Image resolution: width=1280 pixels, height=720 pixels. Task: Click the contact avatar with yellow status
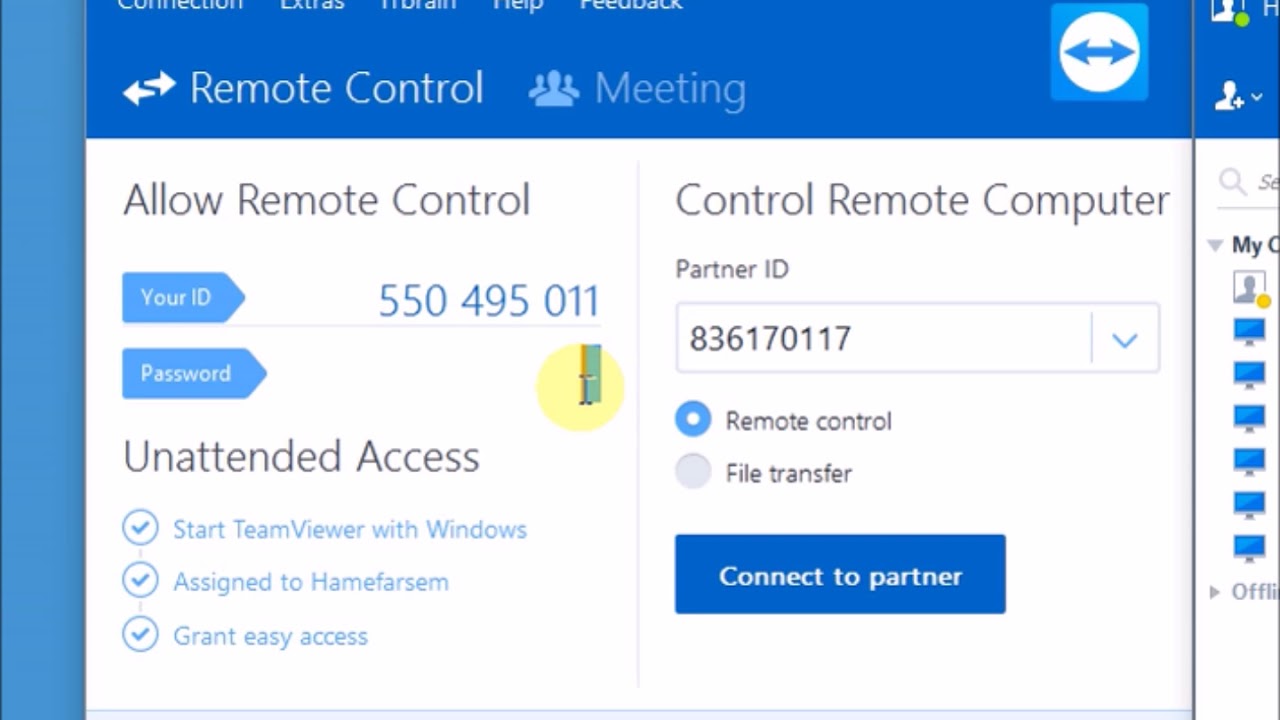[x=1249, y=288]
